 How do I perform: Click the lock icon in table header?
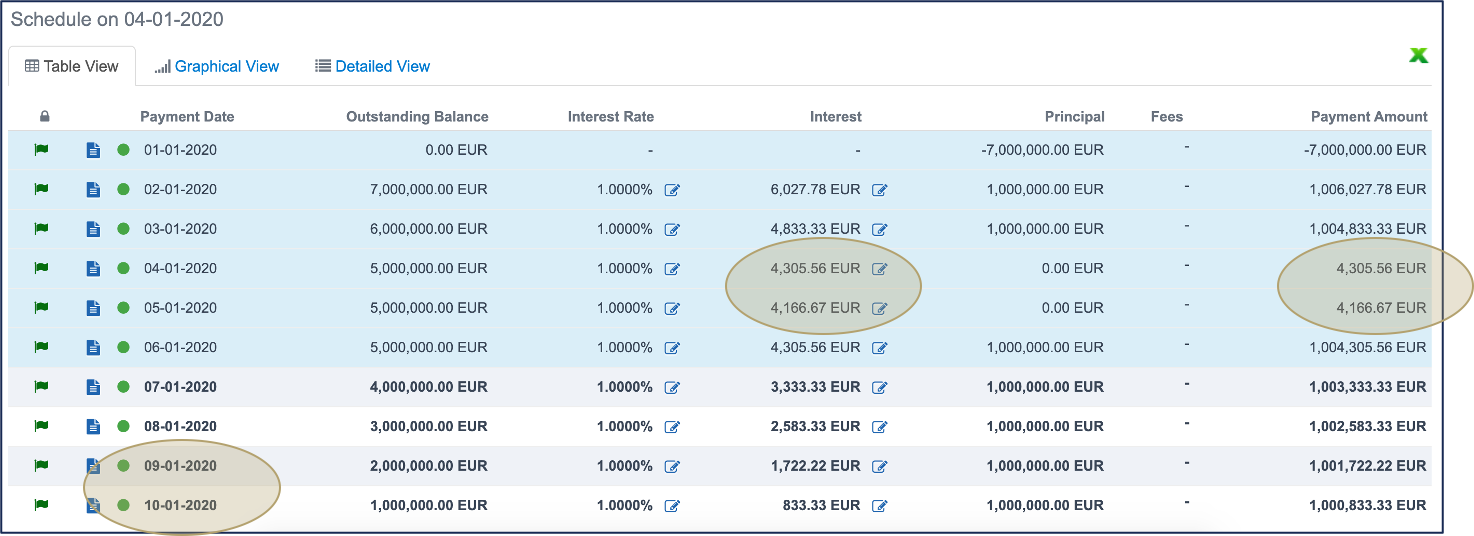point(44,116)
